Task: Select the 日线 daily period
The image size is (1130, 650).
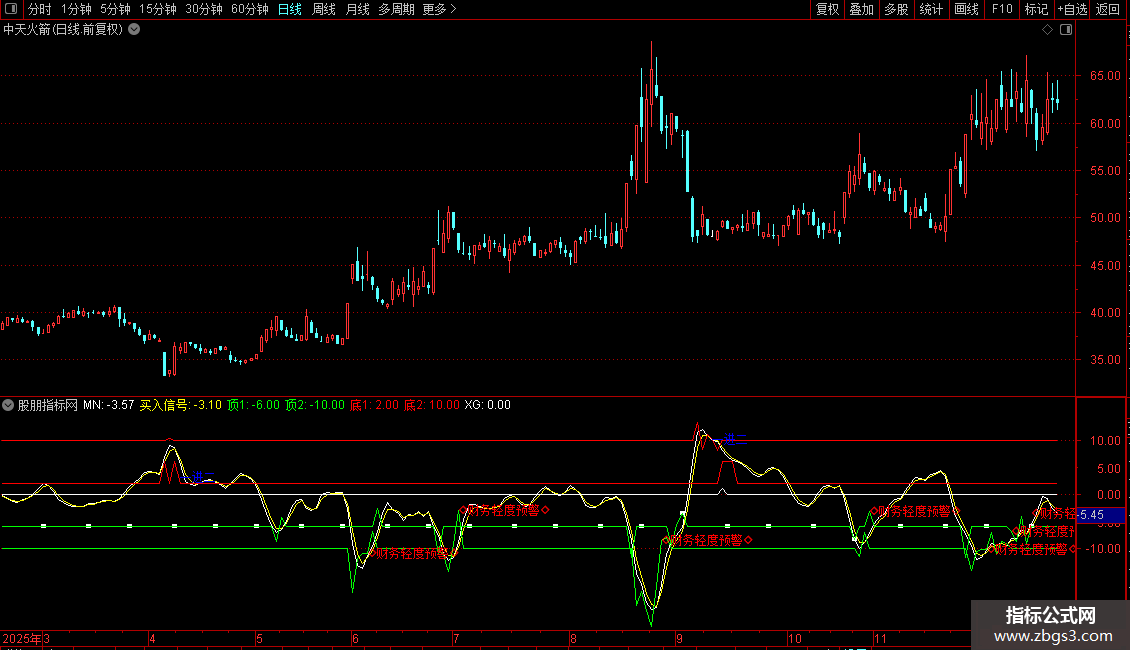Action: tap(290, 9)
